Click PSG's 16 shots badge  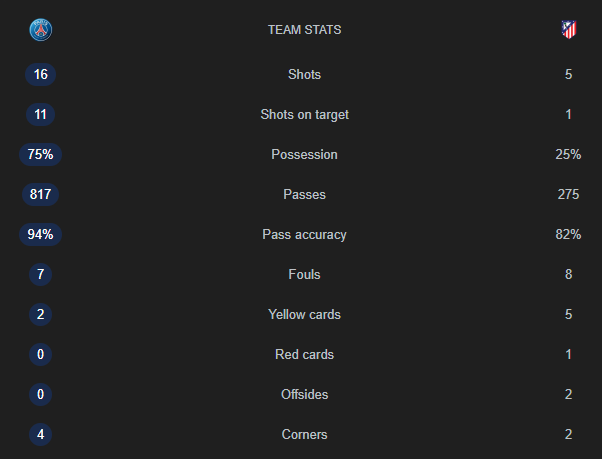[41, 74]
